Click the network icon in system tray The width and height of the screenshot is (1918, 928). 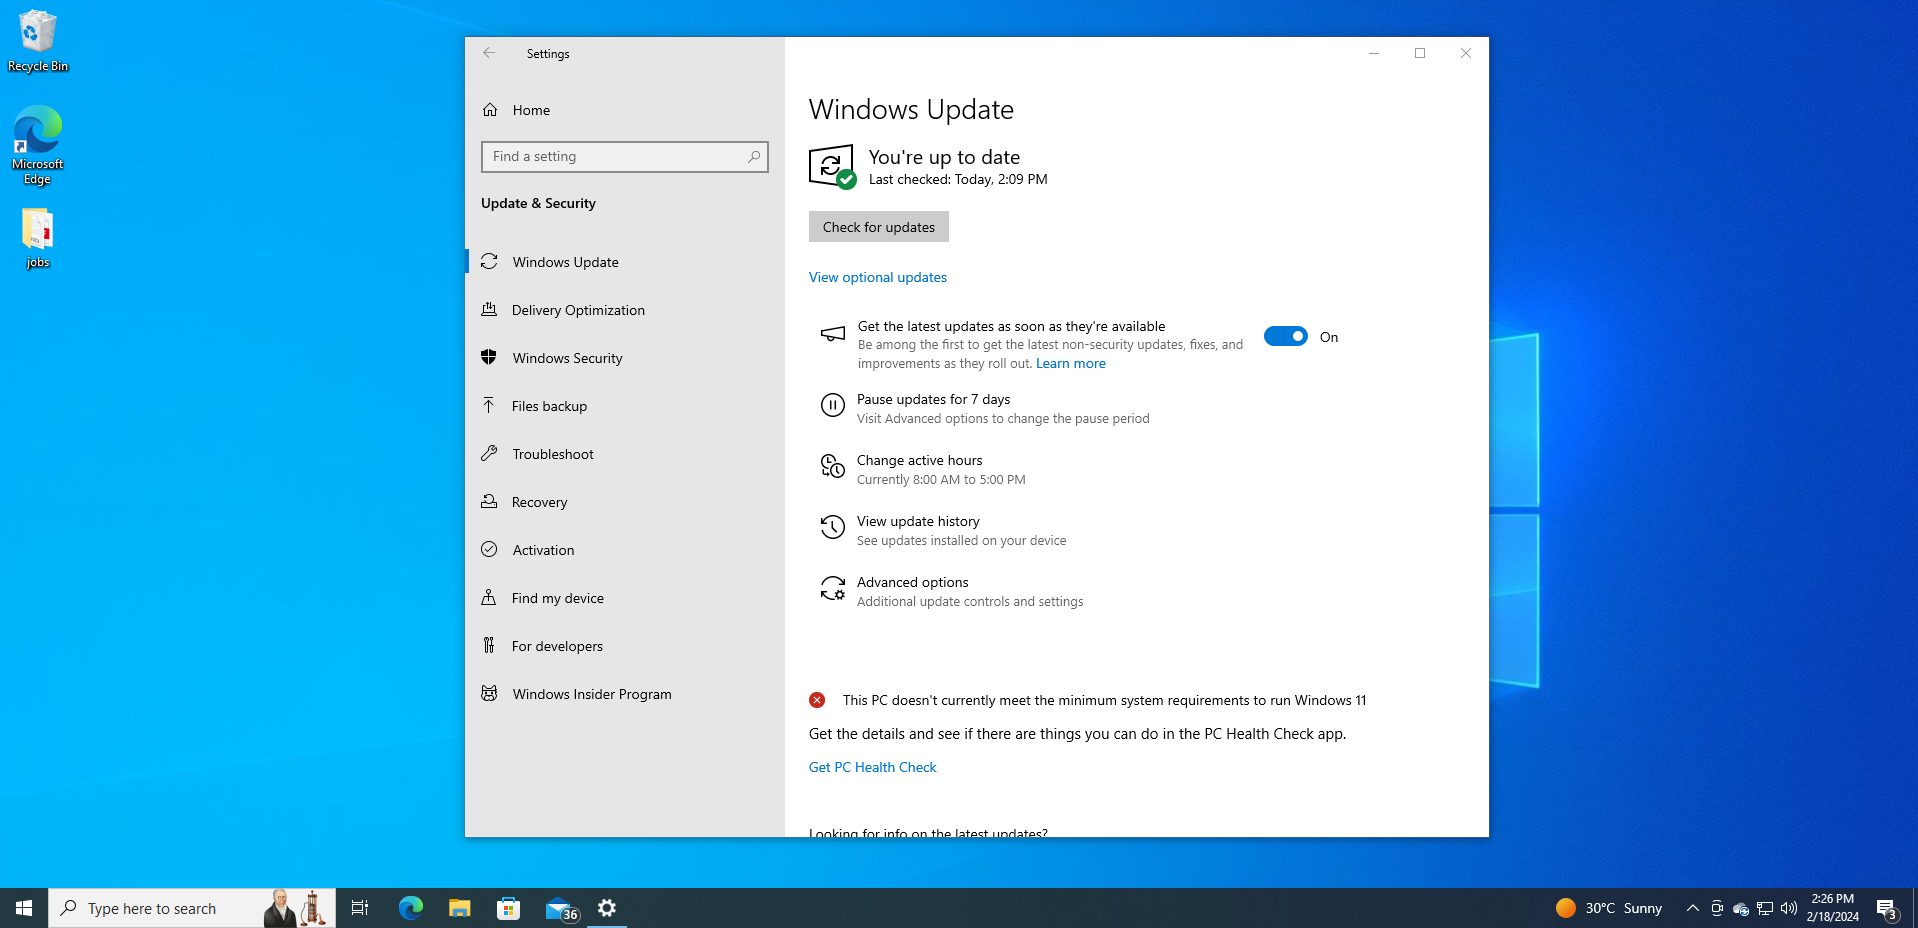1765,908
